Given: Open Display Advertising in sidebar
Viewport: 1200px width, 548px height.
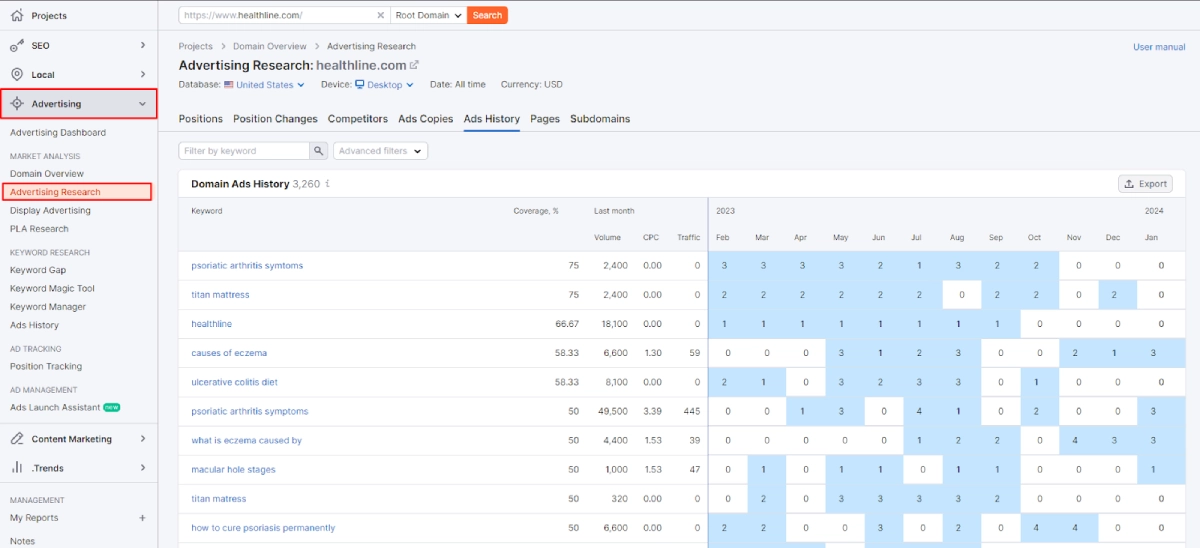Looking at the screenshot, I should coord(50,210).
